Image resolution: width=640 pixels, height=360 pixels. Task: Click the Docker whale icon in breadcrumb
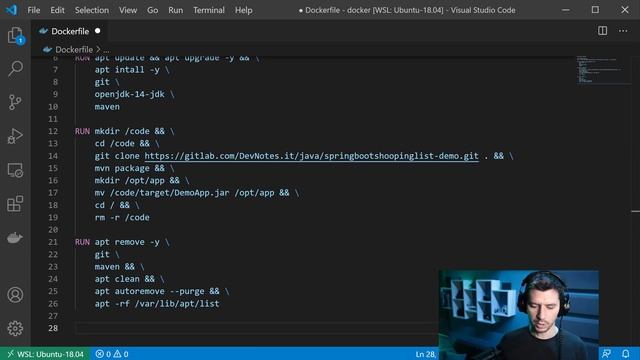coord(47,49)
